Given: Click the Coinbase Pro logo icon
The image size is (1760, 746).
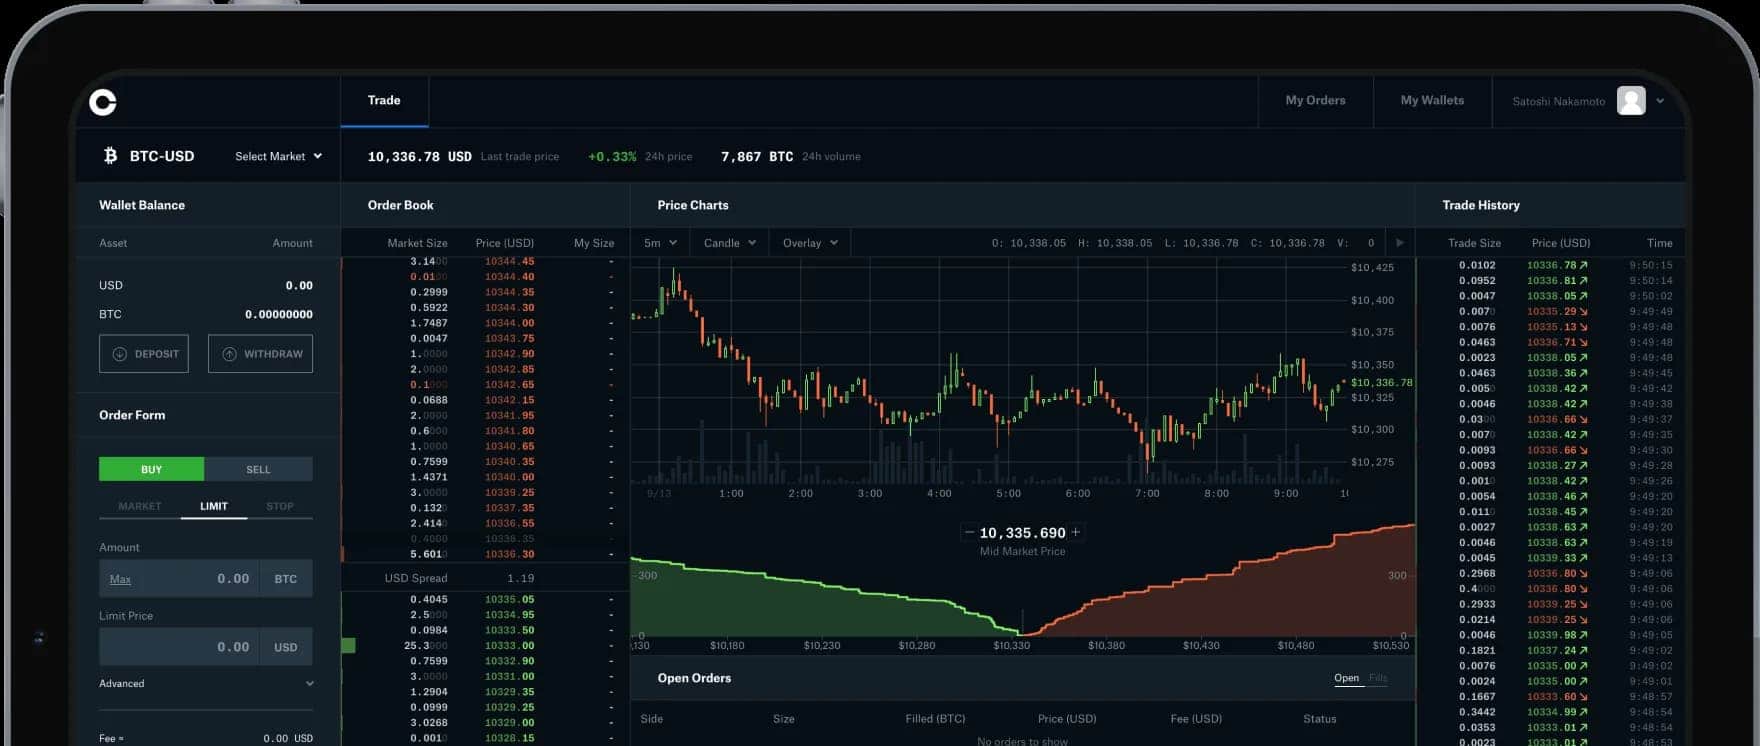Looking at the screenshot, I should pos(103,102).
